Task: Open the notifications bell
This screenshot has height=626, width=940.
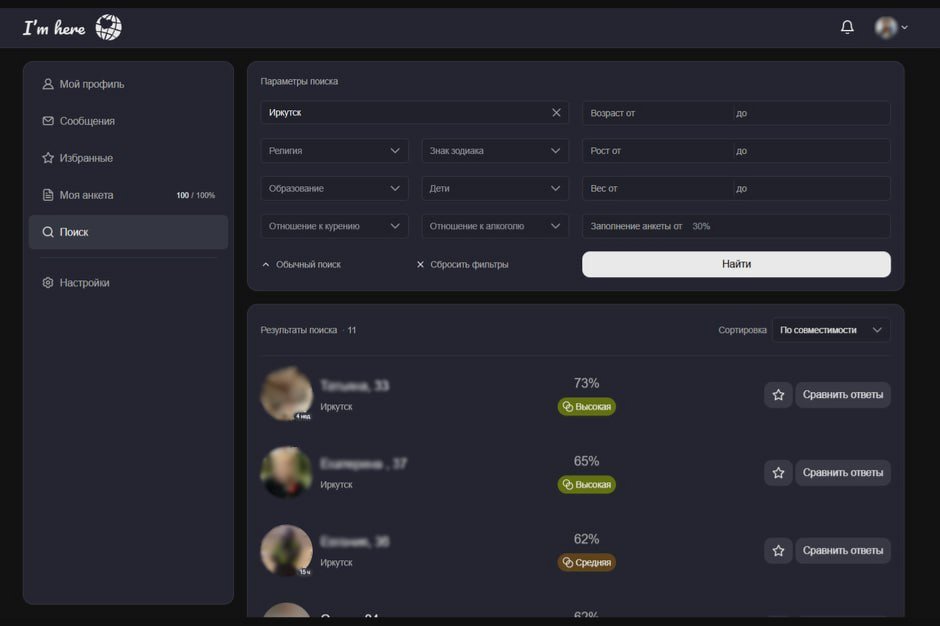Action: coord(846,27)
